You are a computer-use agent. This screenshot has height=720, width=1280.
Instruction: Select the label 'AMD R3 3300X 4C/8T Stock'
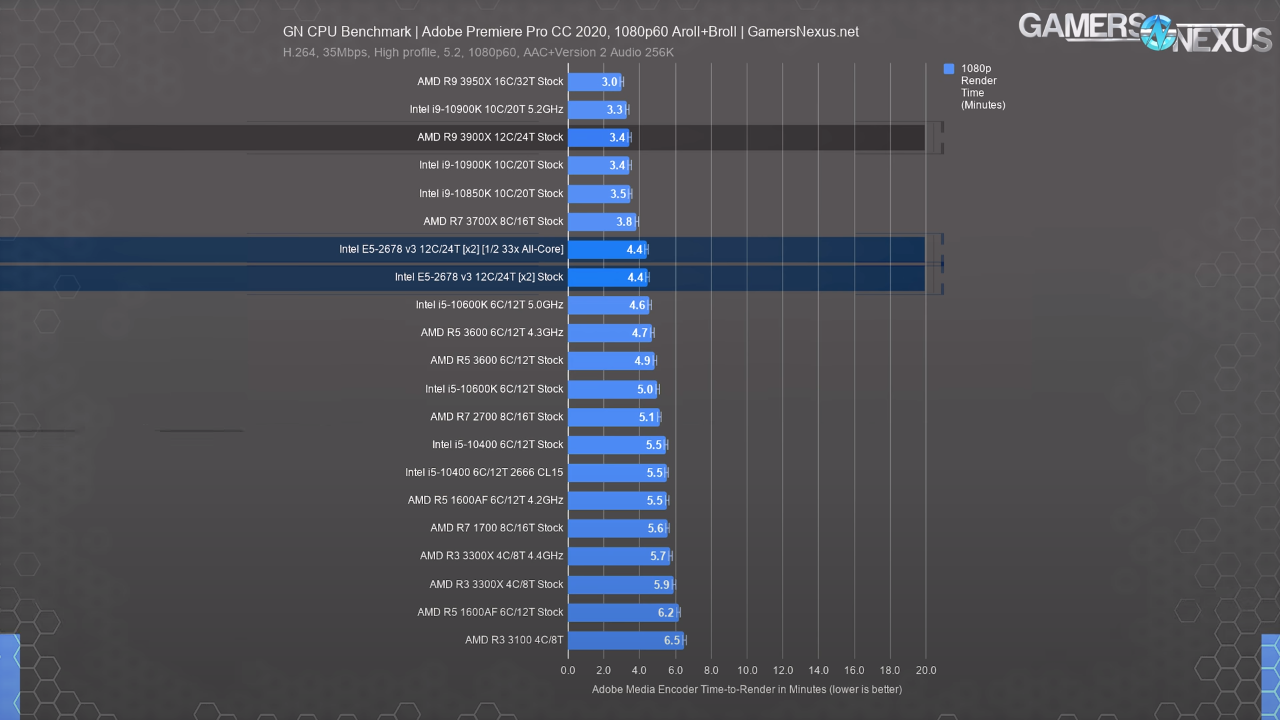[x=497, y=584]
